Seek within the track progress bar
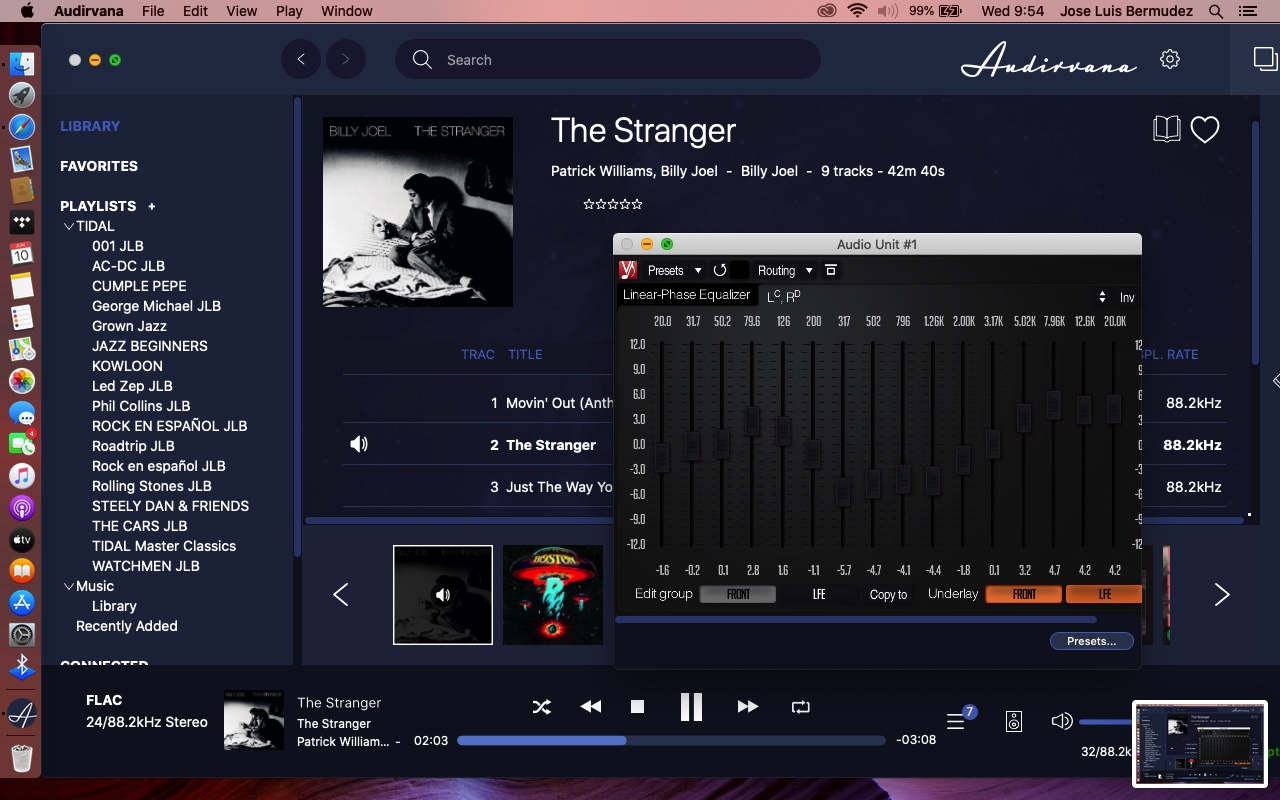The image size is (1280, 800). [x=671, y=741]
